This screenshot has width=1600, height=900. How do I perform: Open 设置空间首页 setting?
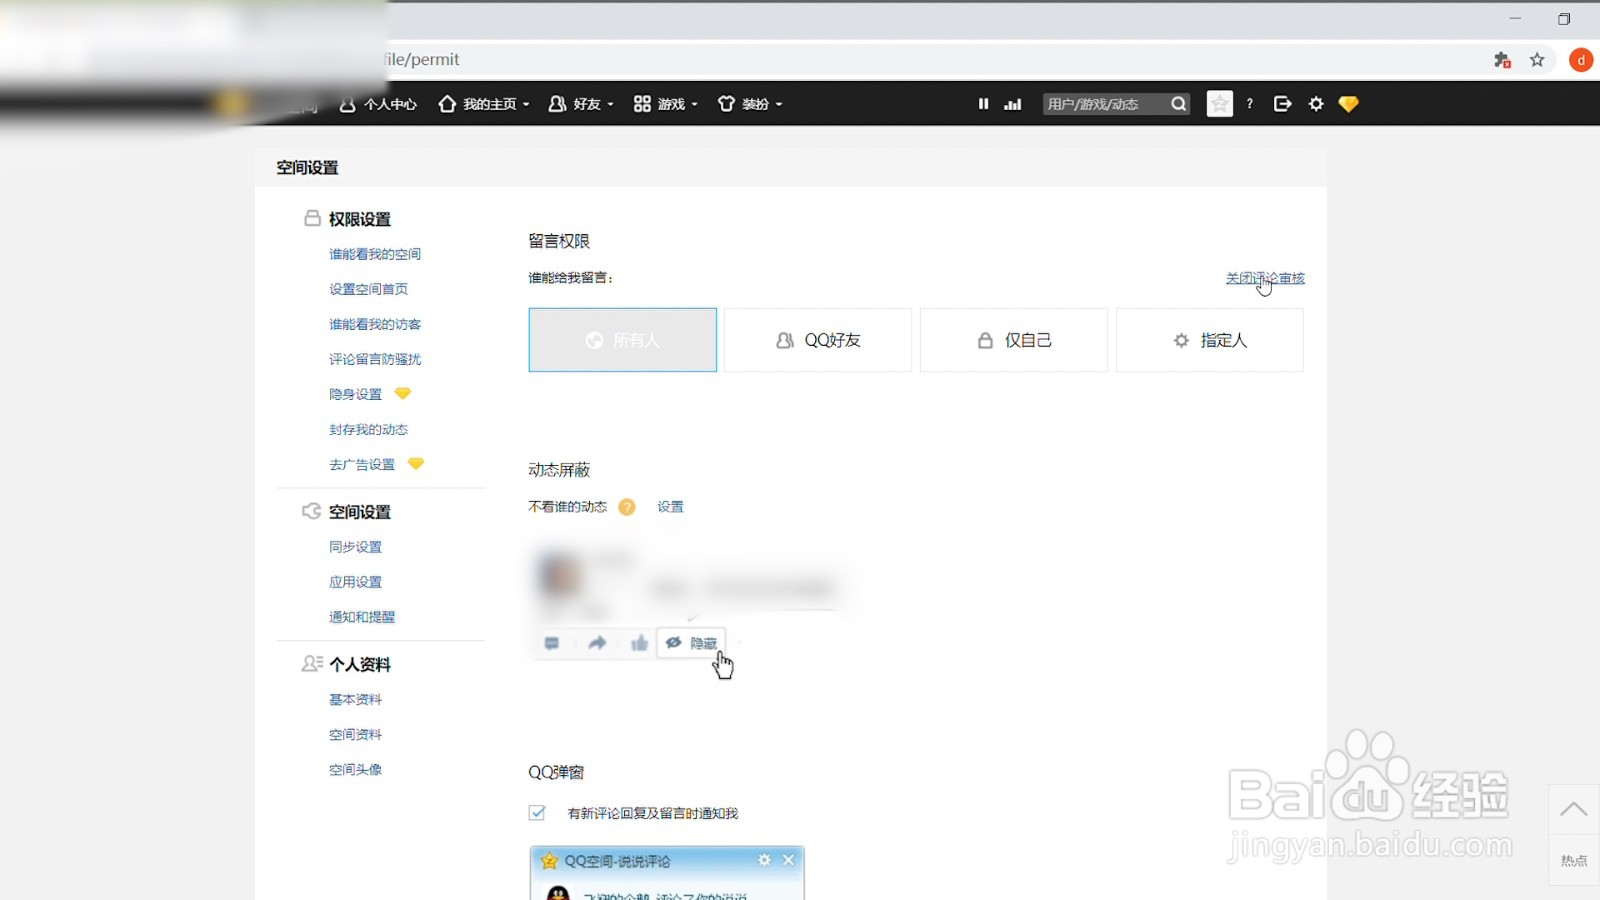click(369, 289)
